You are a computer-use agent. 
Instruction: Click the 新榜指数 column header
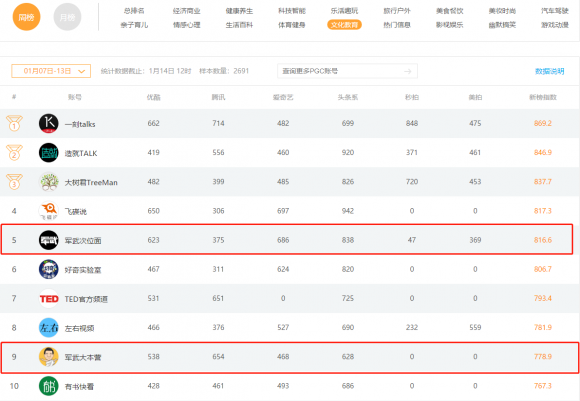(543, 97)
